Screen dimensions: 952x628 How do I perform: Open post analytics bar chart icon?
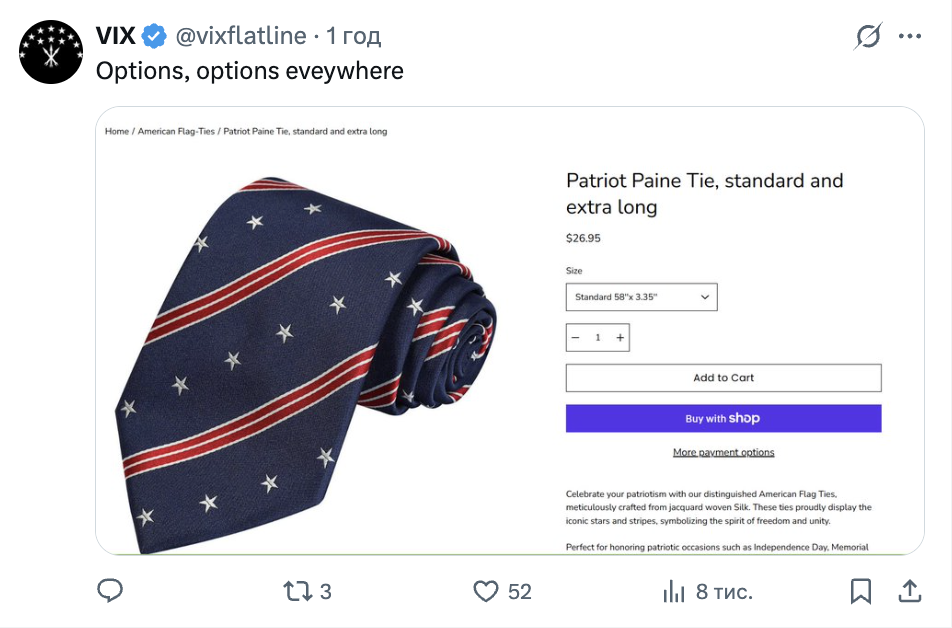(674, 591)
